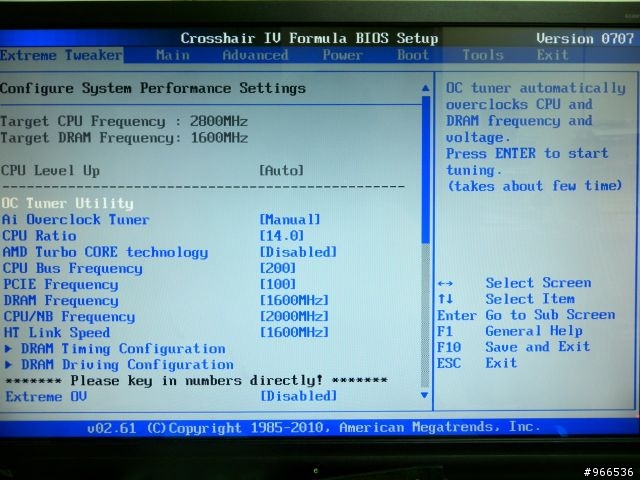Open DRAM Frequency [1600MHz] options
The width and height of the screenshot is (640, 480).
point(294,300)
